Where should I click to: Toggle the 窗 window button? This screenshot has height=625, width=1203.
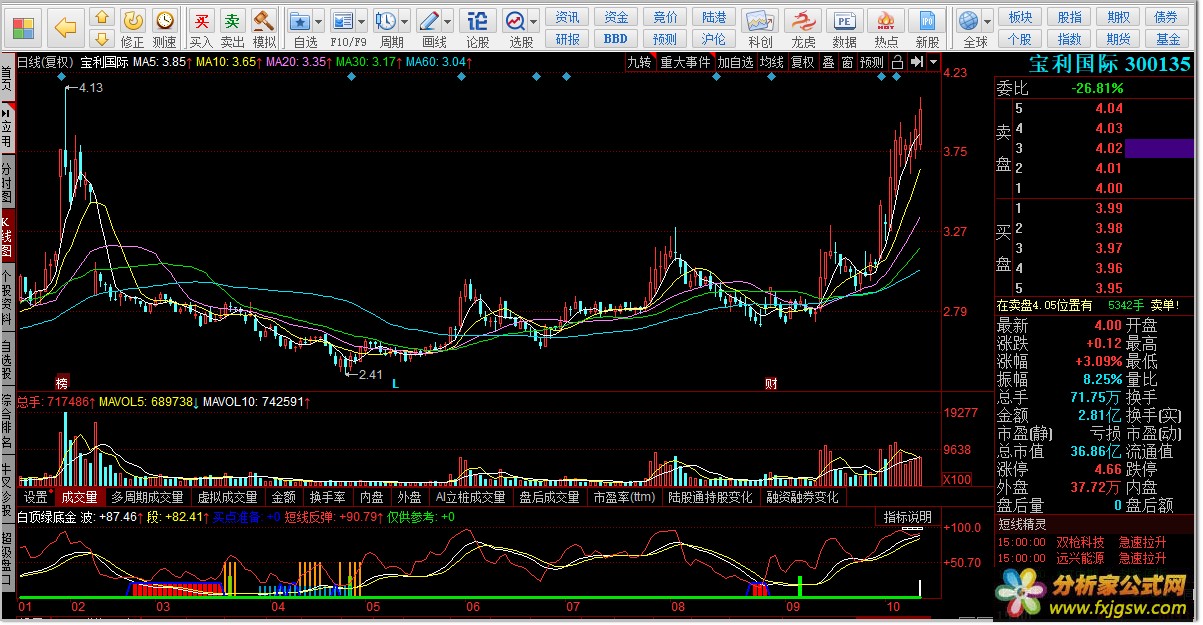(847, 62)
